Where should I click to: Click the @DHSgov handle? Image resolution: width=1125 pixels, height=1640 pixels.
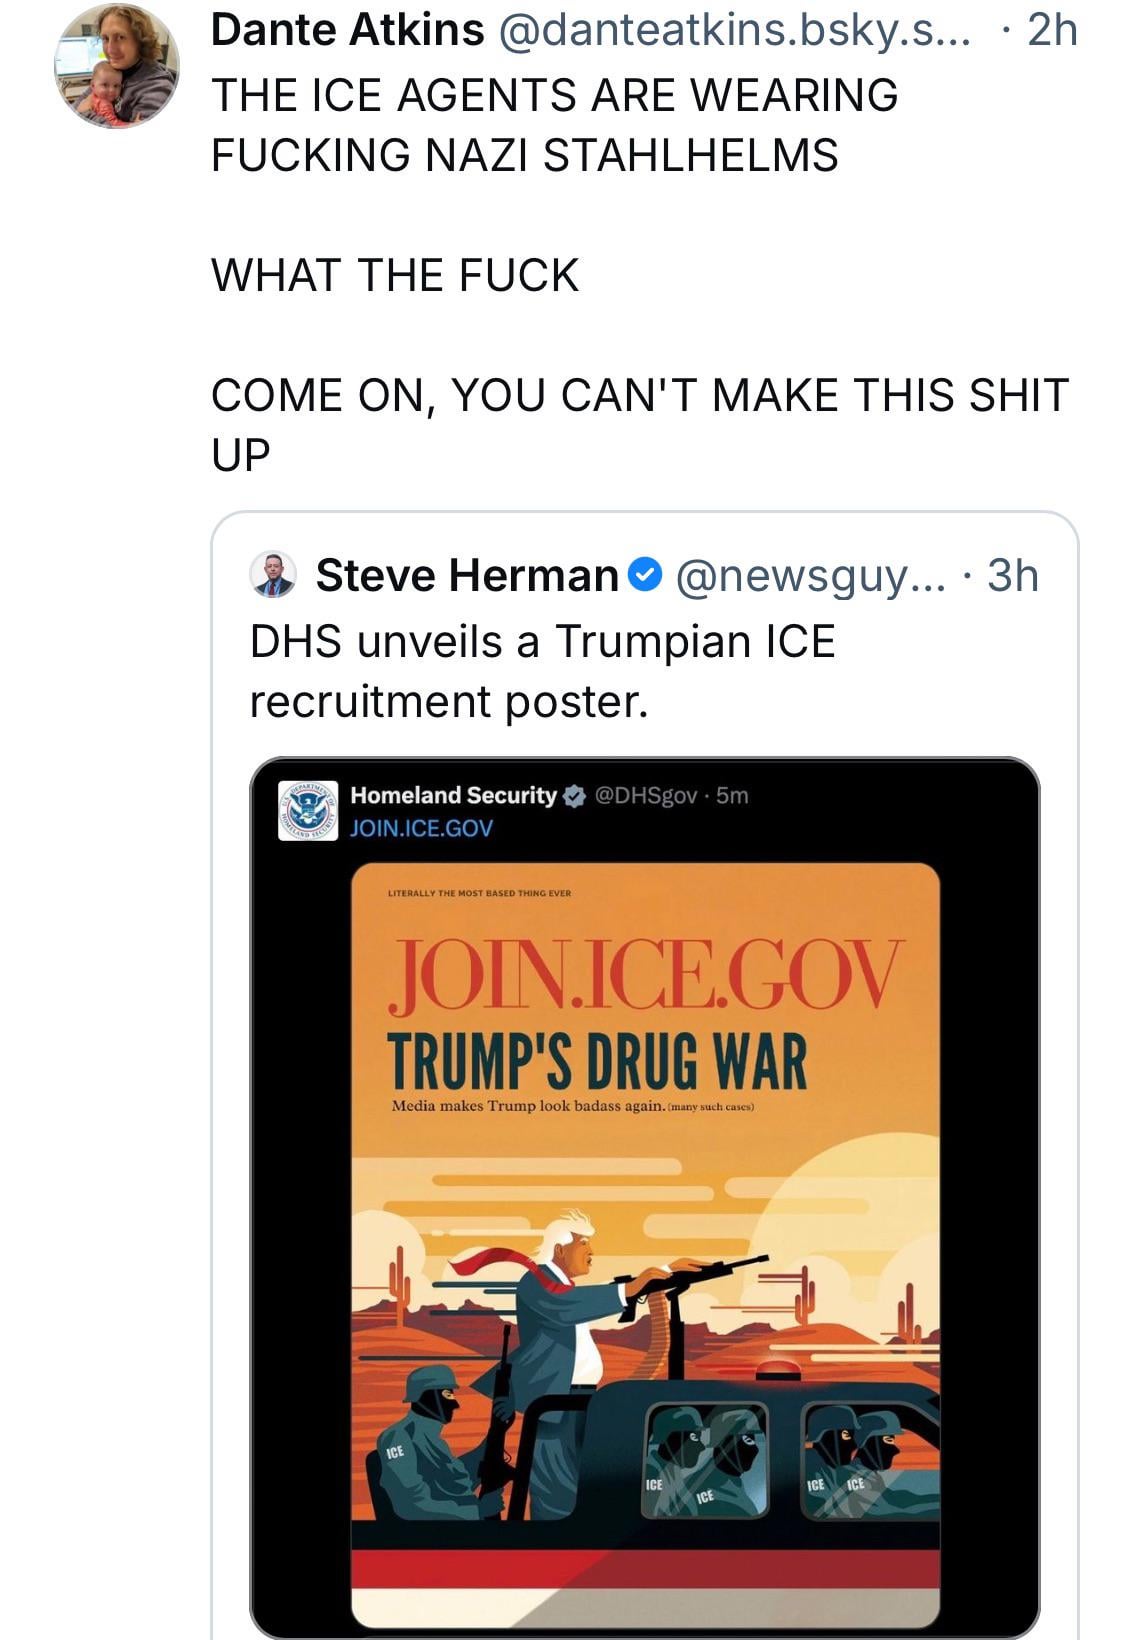point(646,796)
